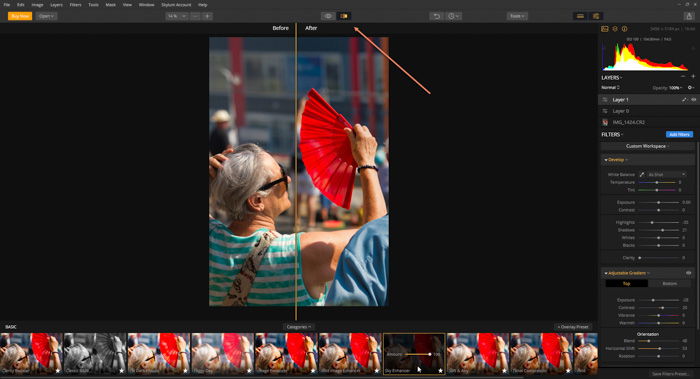Click Sky Enhancer preset Amount slider
The image size is (700, 379).
tap(418, 354)
